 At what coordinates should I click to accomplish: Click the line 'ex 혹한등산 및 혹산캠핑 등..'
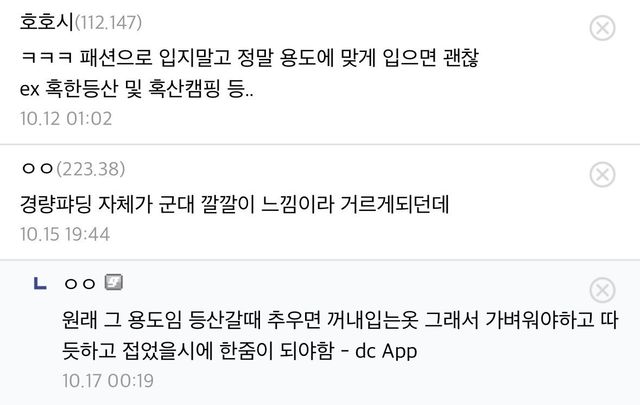click(x=135, y=89)
